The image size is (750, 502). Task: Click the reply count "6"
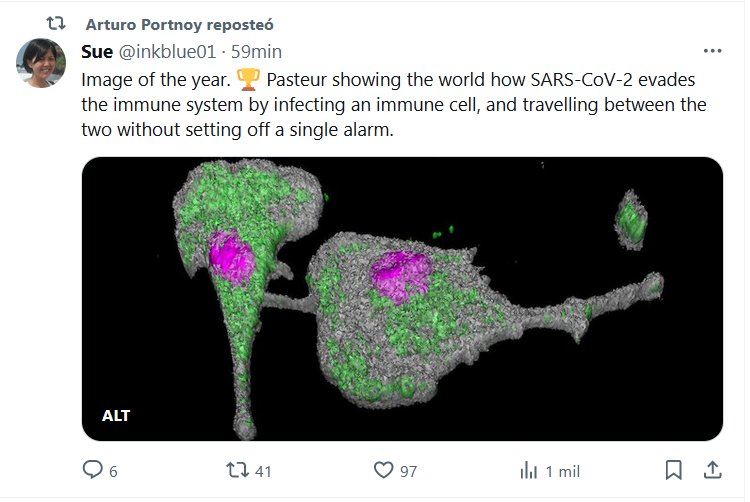pyautogui.click(x=113, y=471)
